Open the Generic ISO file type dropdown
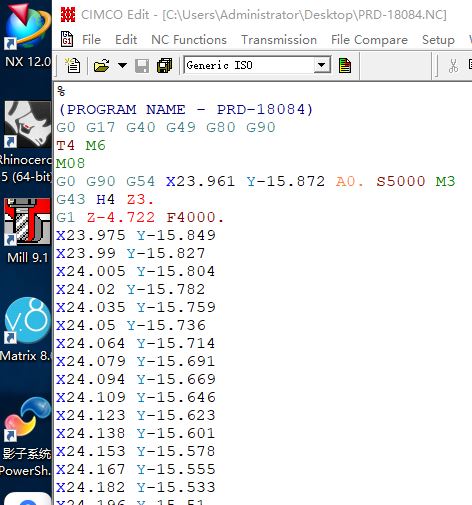 point(321,65)
